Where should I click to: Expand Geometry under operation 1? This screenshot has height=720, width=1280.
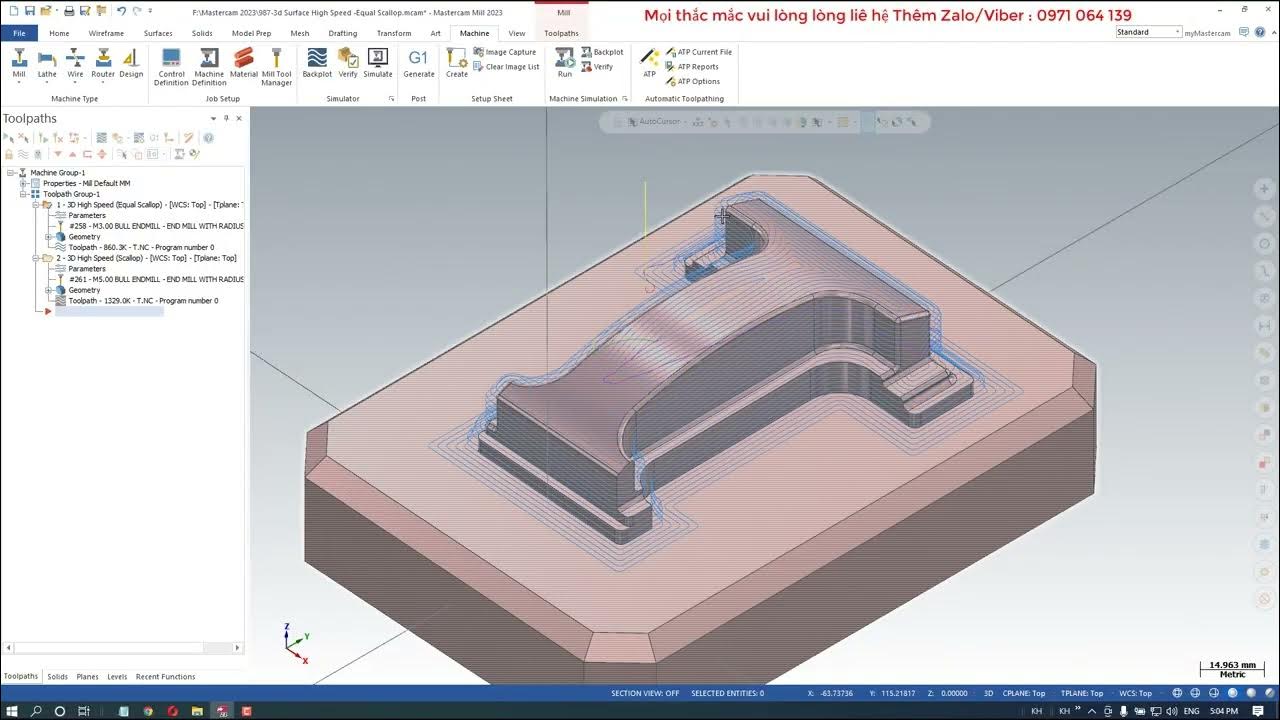(48, 237)
